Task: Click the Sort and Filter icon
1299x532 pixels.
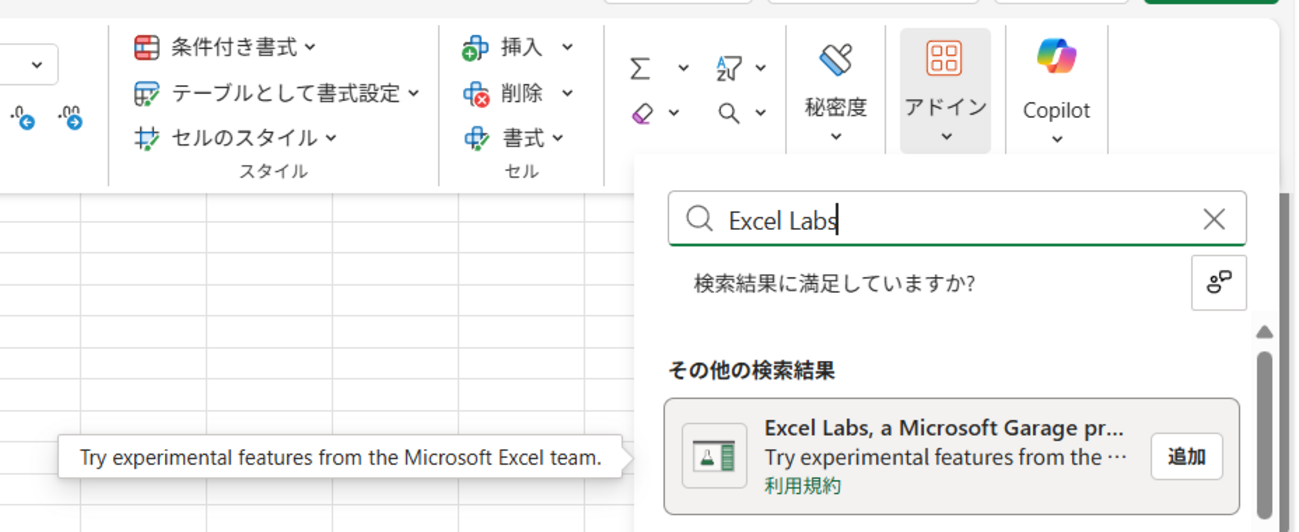Action: (x=729, y=68)
